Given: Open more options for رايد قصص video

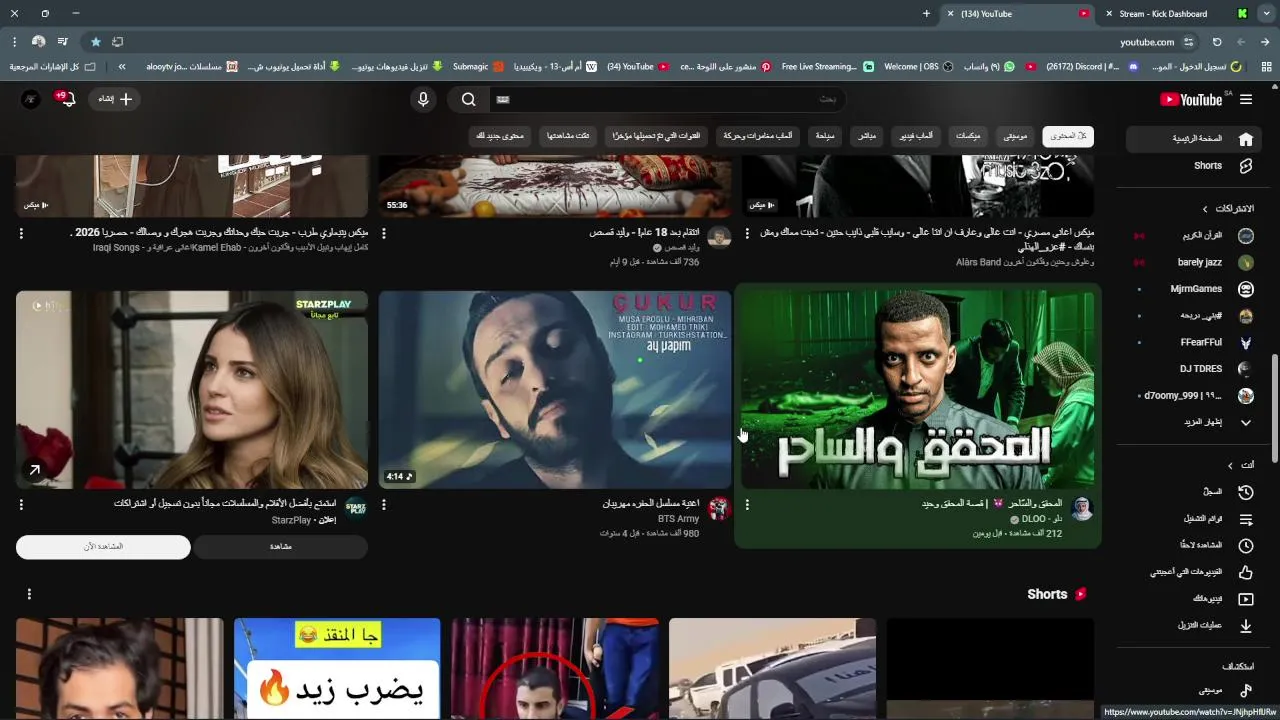Looking at the screenshot, I should point(384,233).
